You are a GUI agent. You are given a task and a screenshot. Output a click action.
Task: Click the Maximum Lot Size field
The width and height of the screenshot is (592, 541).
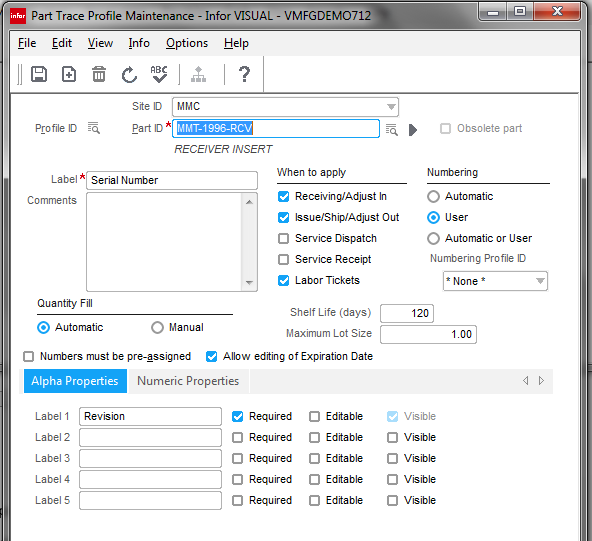(x=429, y=334)
